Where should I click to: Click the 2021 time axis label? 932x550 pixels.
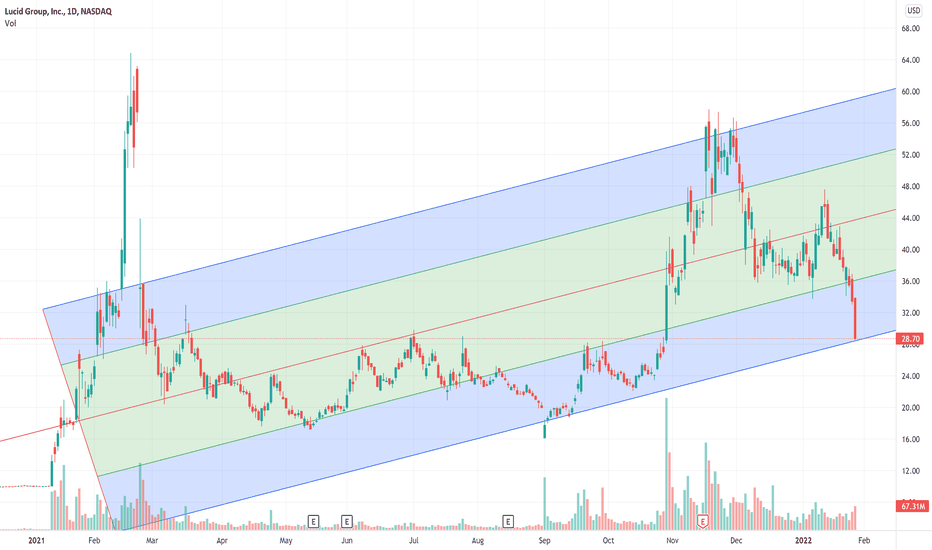click(x=36, y=540)
